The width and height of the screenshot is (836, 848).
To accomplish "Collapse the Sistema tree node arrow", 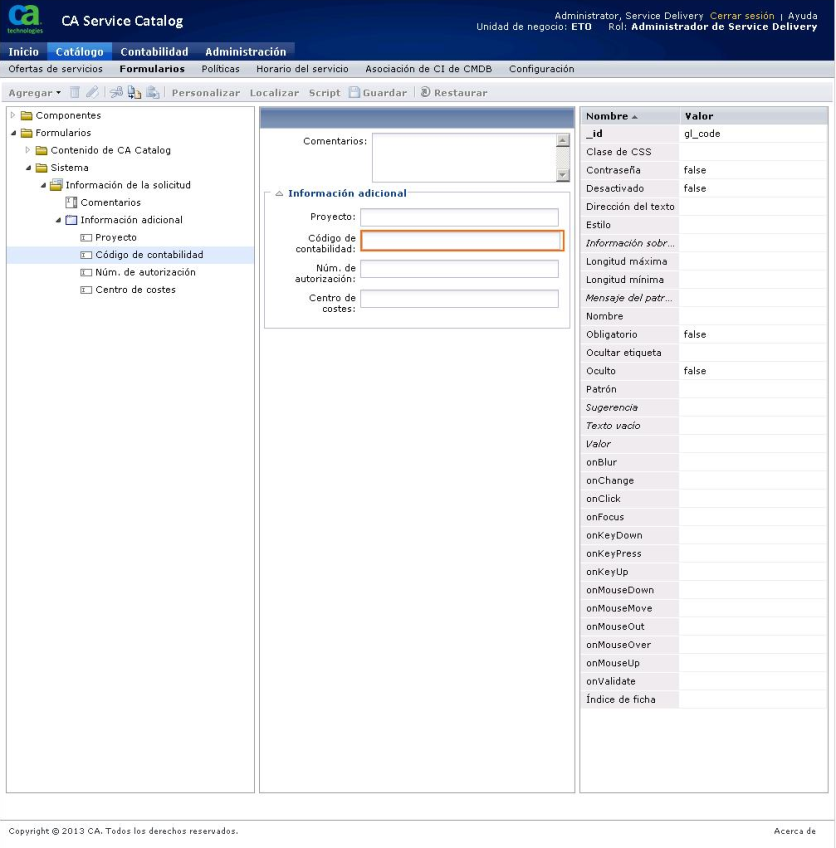I will tap(28, 168).
